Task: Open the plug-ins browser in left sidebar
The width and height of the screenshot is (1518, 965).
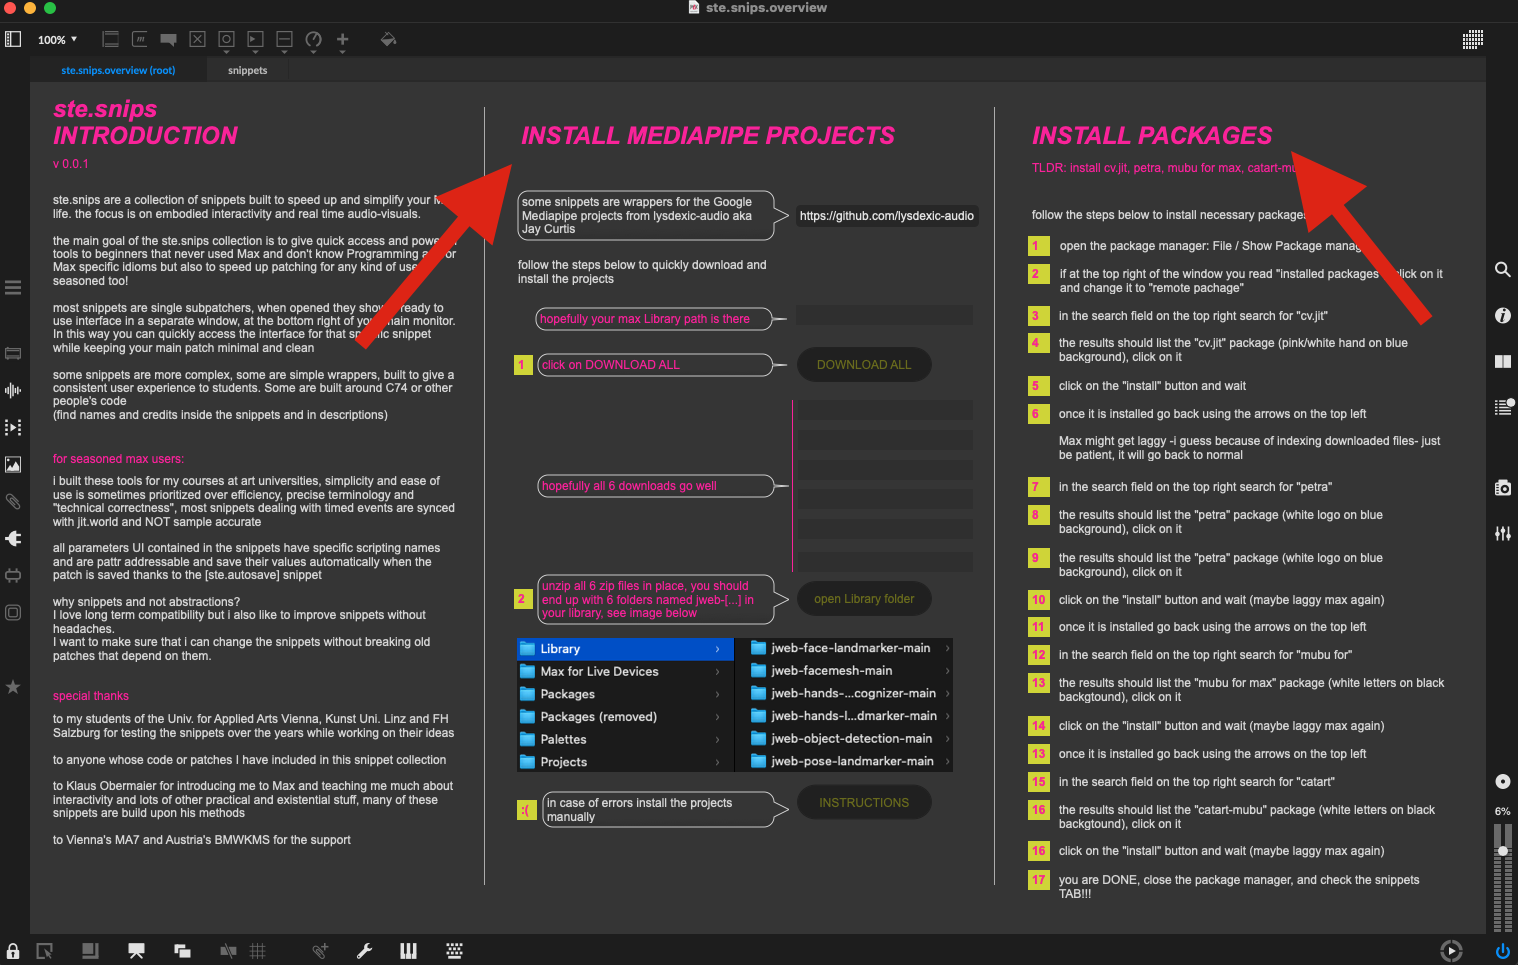Action: (13, 538)
